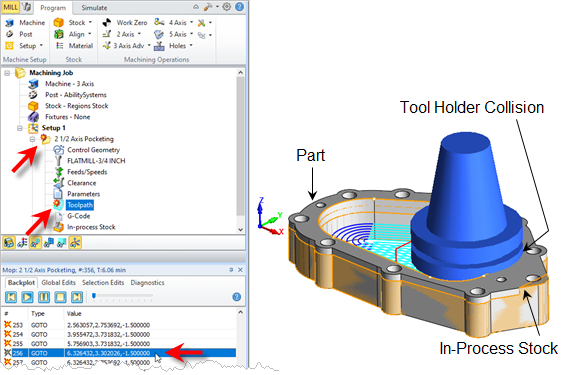Toggle the fourth visibility icon below the tree
This screenshot has width=570, height=375.
pyautogui.click(x=48, y=242)
